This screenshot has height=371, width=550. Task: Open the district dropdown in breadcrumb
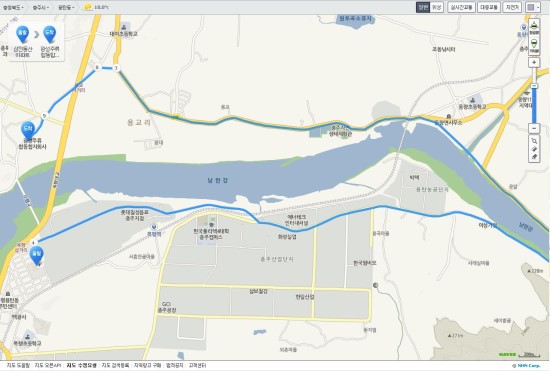66,7
